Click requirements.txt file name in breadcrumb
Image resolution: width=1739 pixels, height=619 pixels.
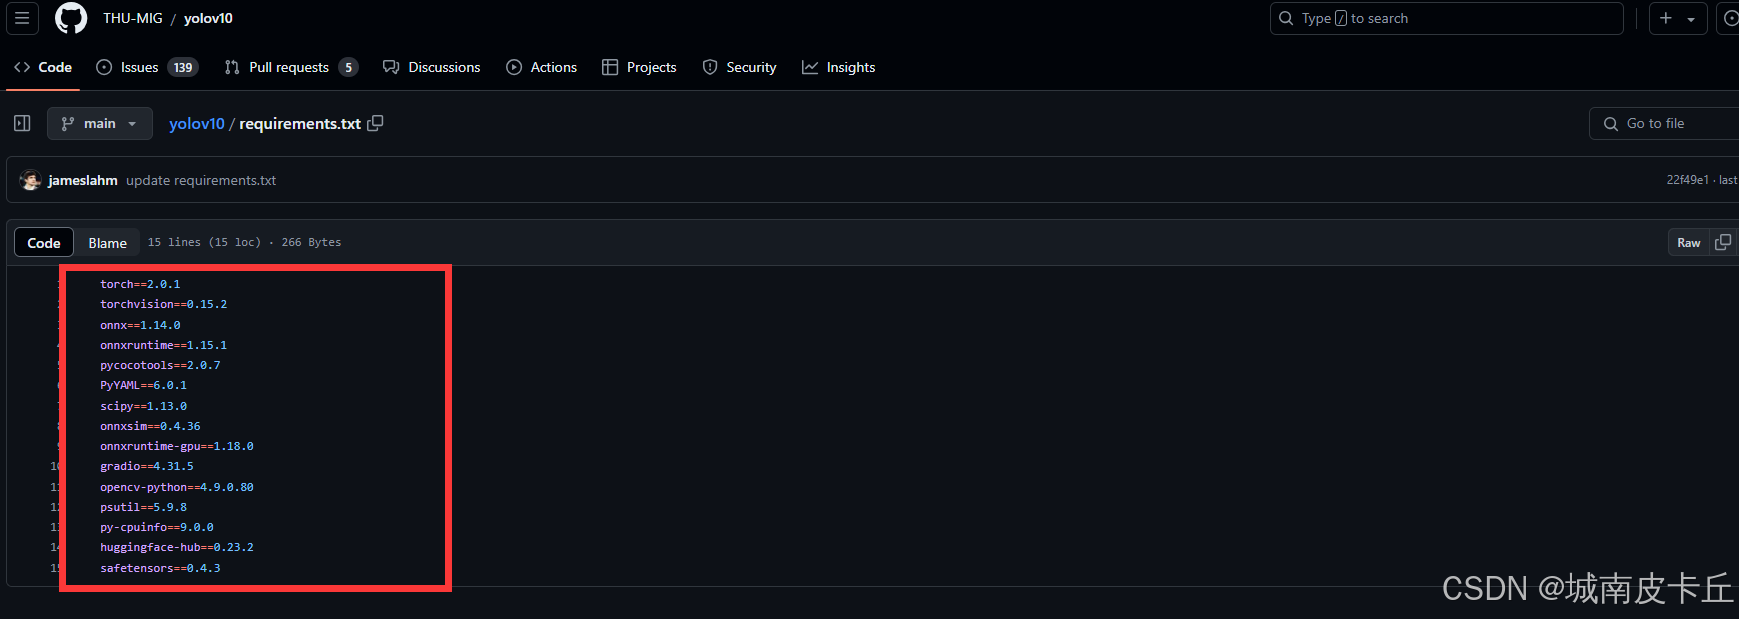300,124
